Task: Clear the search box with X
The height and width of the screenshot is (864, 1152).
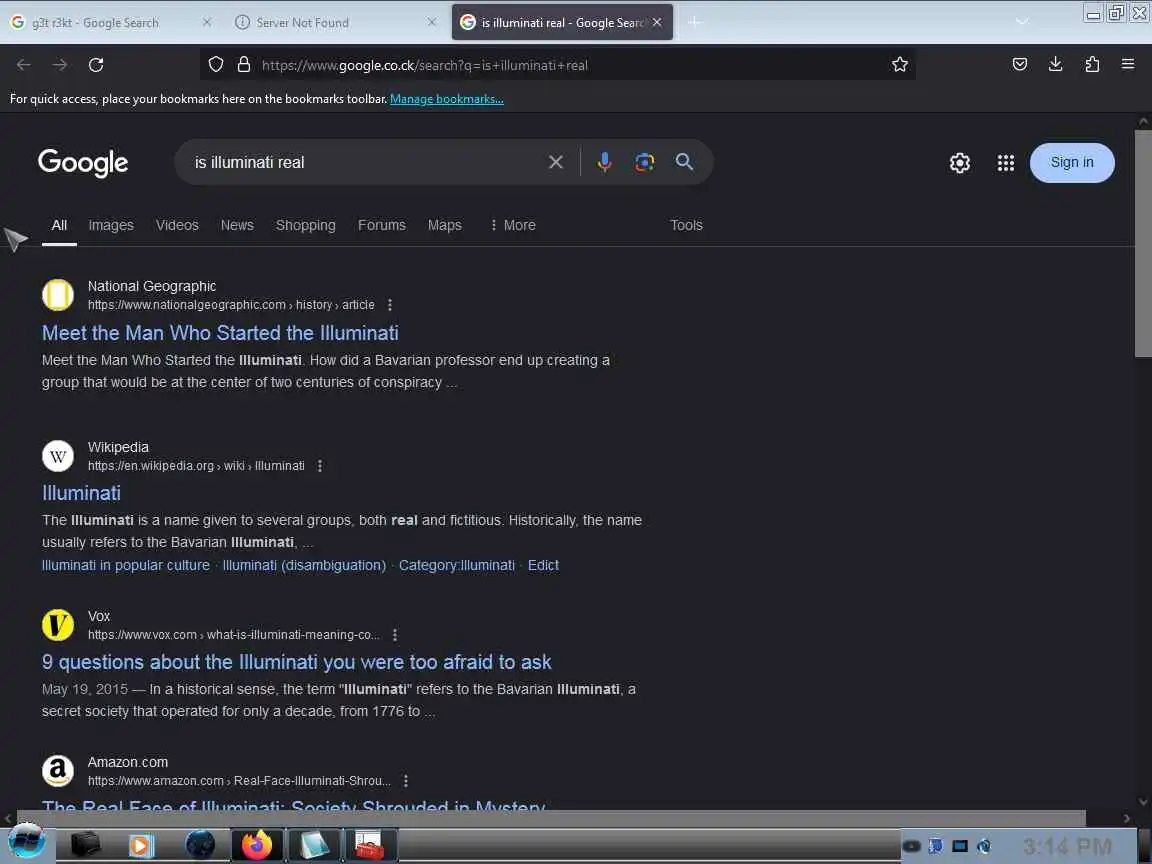Action: point(556,162)
